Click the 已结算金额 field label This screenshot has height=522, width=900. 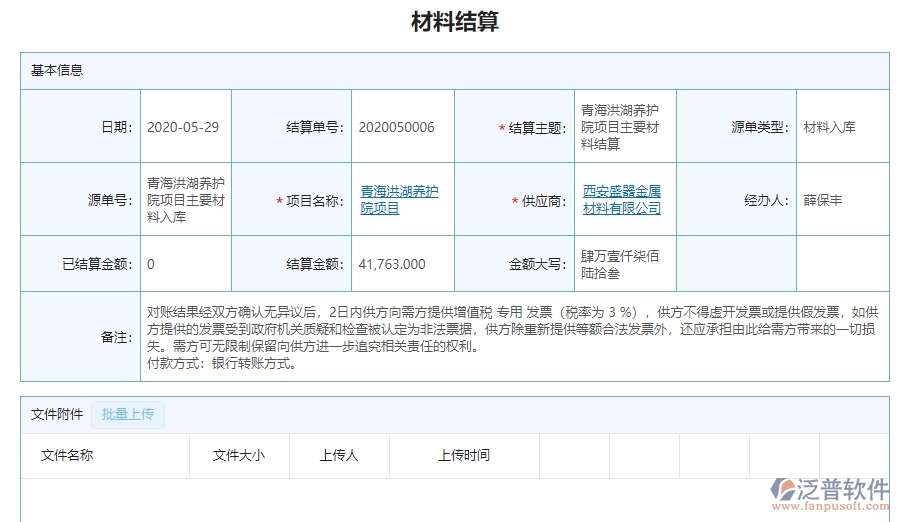pos(98,264)
